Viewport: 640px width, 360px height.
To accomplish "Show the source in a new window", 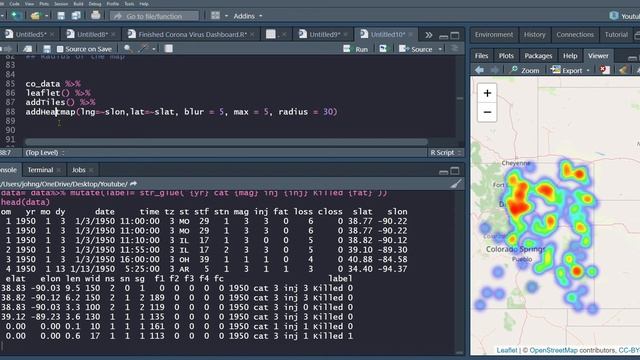I will [28, 49].
